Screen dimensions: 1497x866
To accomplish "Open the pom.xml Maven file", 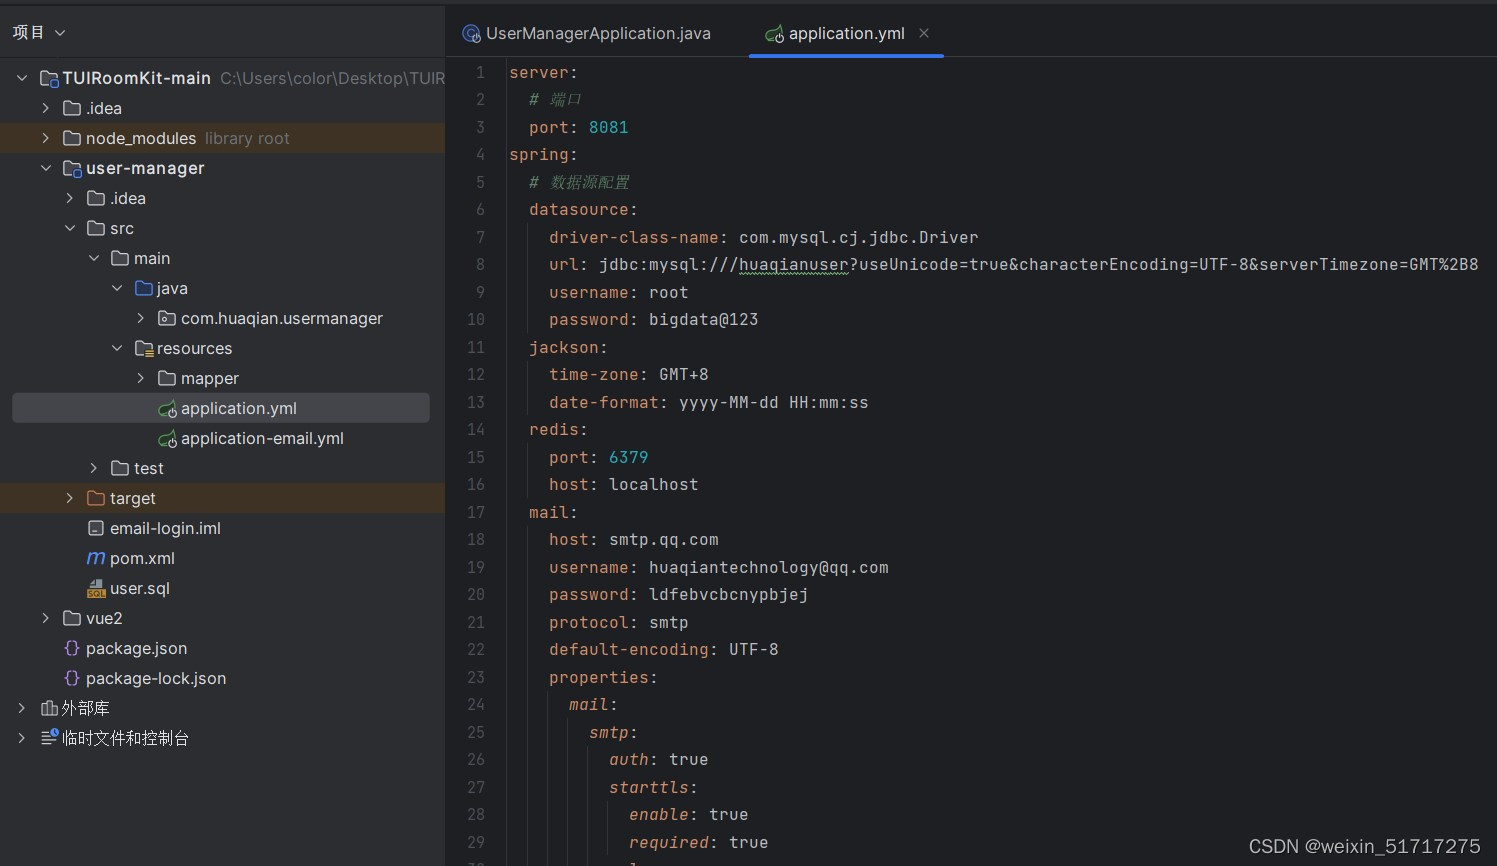I will tap(142, 558).
